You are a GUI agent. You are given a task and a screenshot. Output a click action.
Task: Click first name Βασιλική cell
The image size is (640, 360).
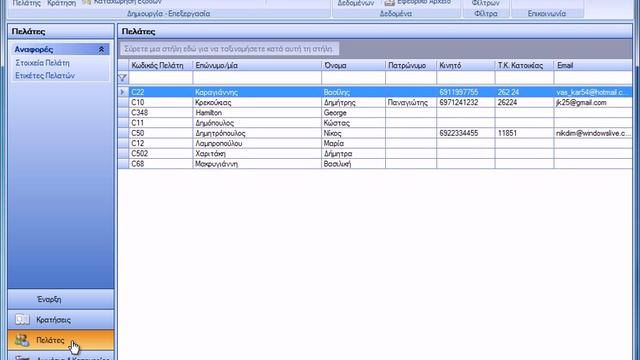[353, 164]
